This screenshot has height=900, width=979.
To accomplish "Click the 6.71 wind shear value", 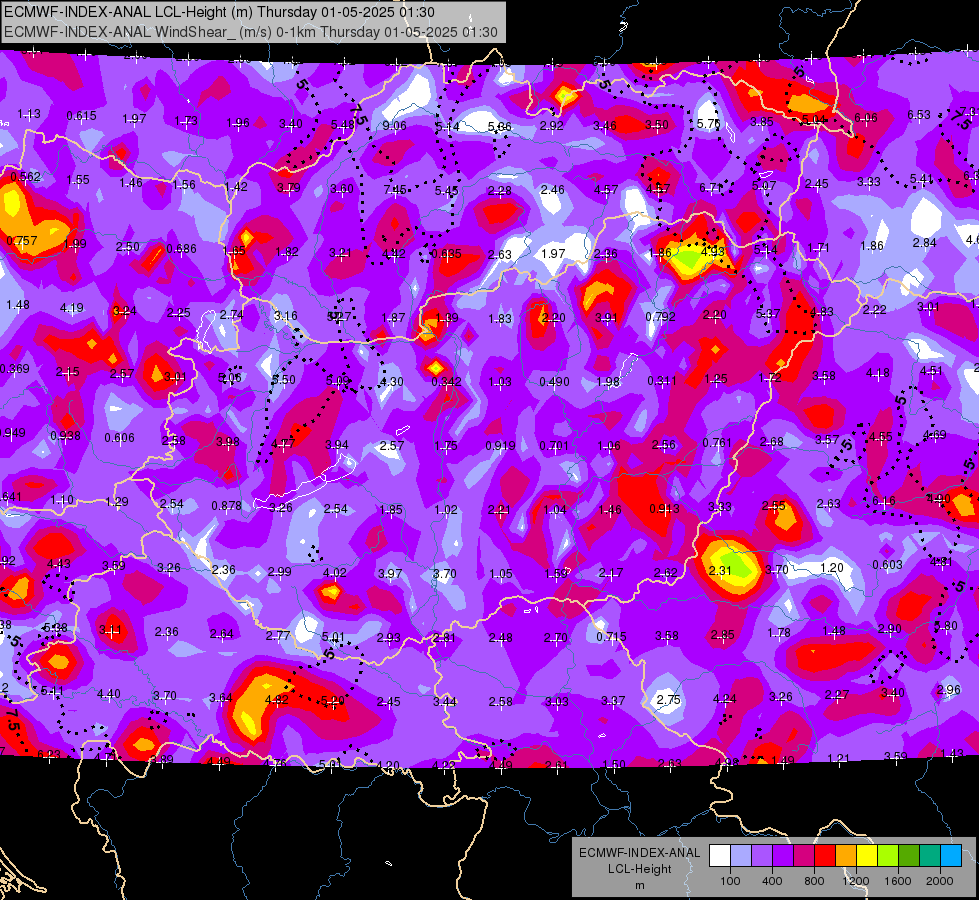I will point(711,187).
